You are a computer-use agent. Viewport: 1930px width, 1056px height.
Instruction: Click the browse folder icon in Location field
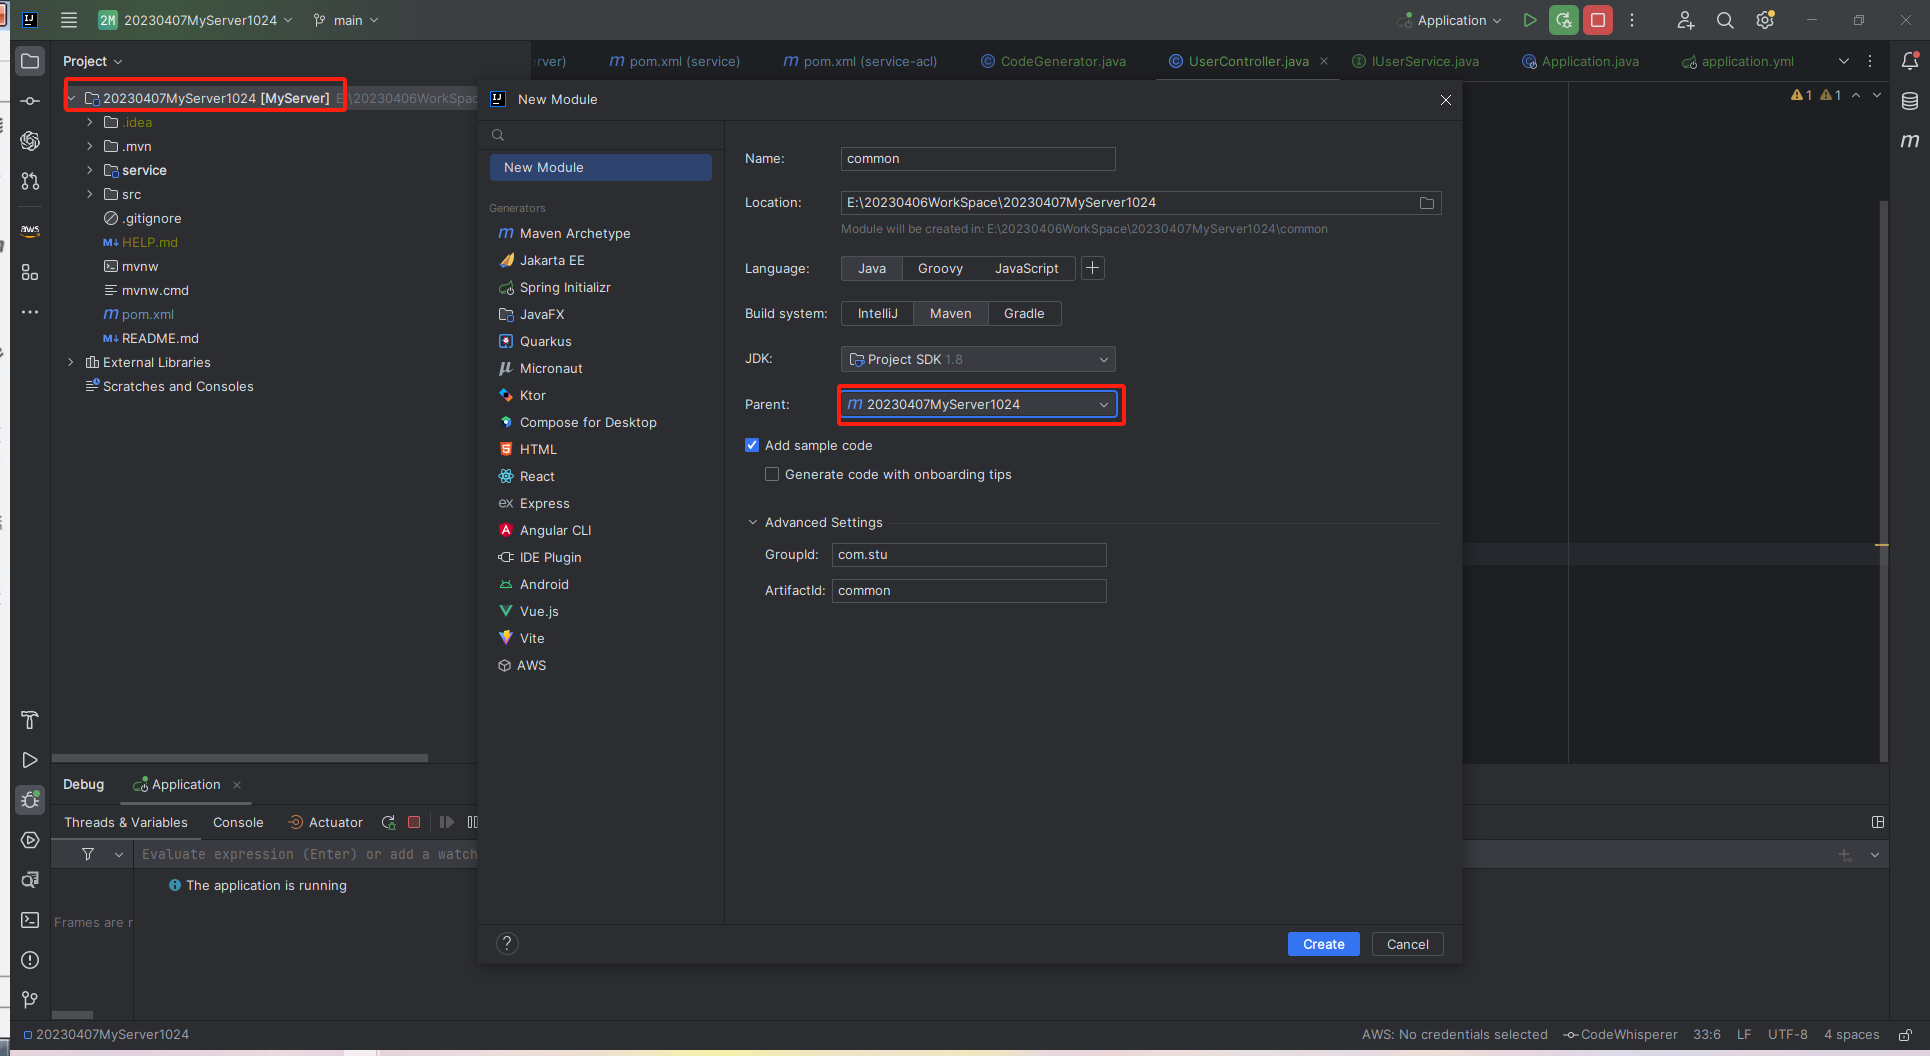[1427, 203]
